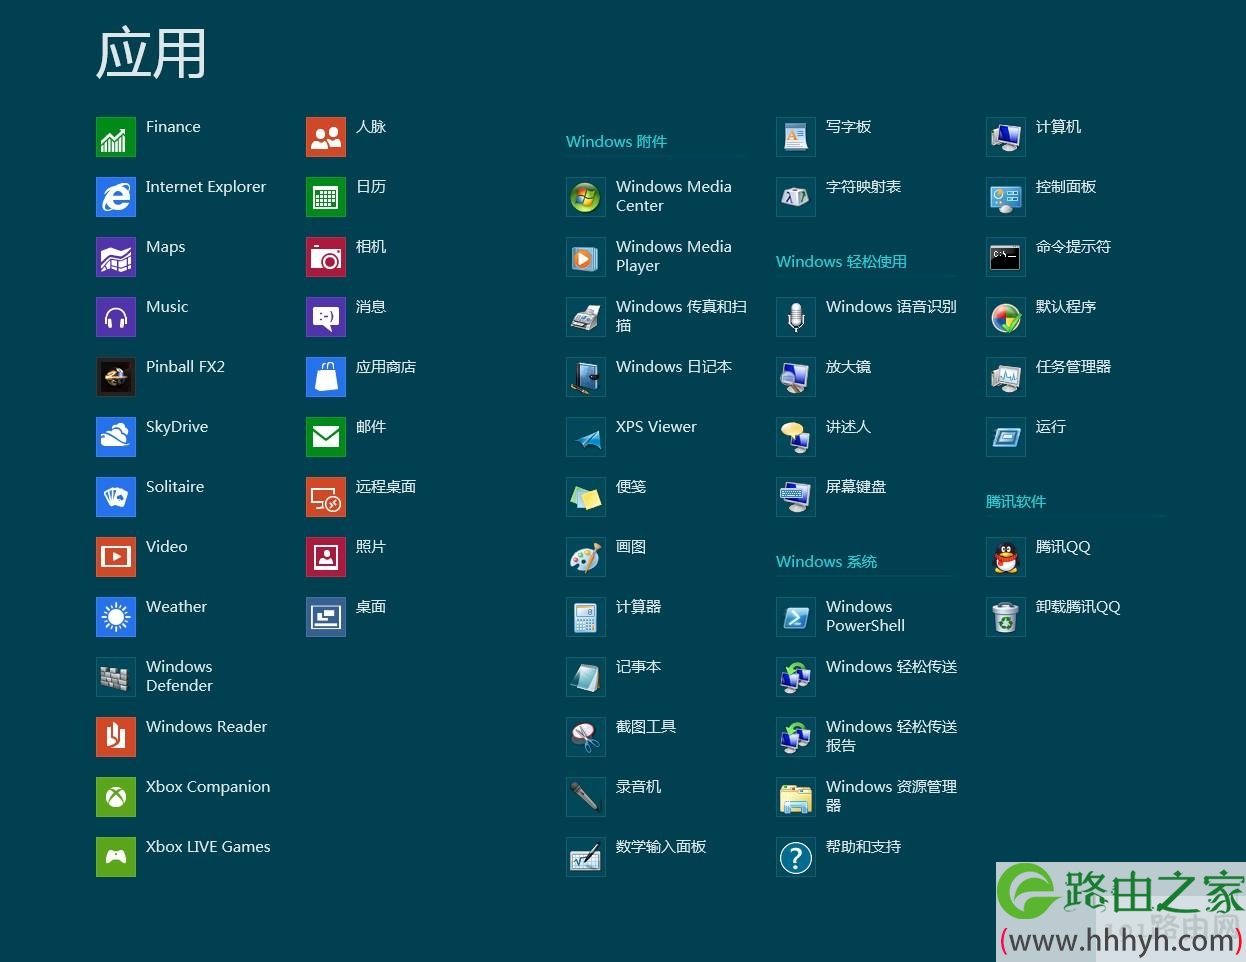Click the 腾讯软件 group header
1246x962 pixels.
[x=1016, y=502]
